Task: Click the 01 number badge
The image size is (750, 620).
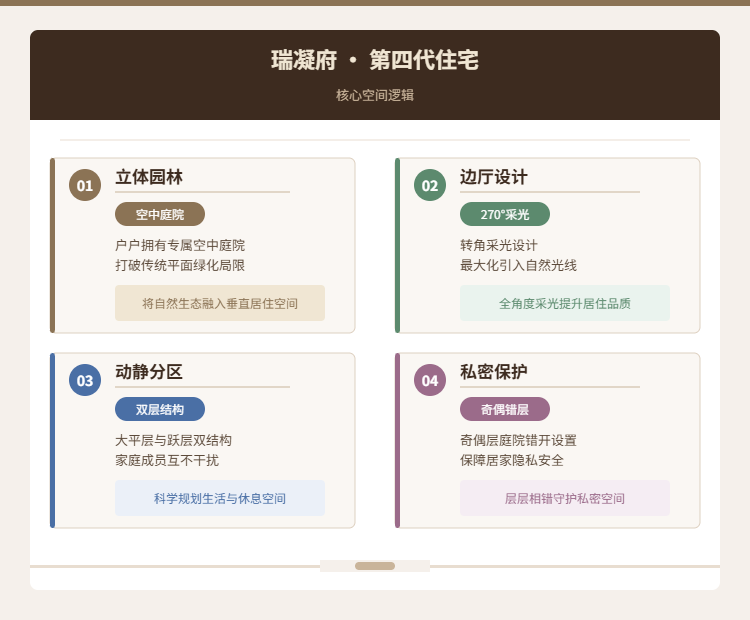Action: (85, 185)
